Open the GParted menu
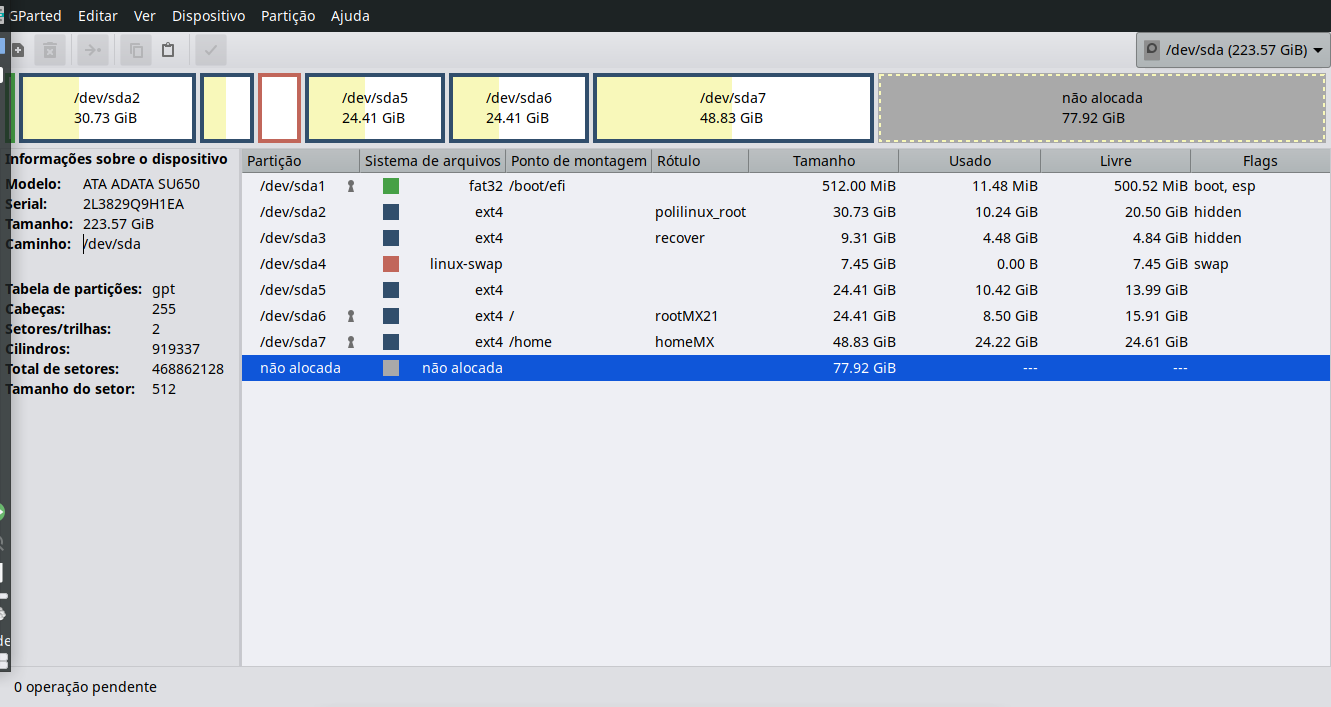Viewport: 1331px width, 707px height. [x=35, y=16]
